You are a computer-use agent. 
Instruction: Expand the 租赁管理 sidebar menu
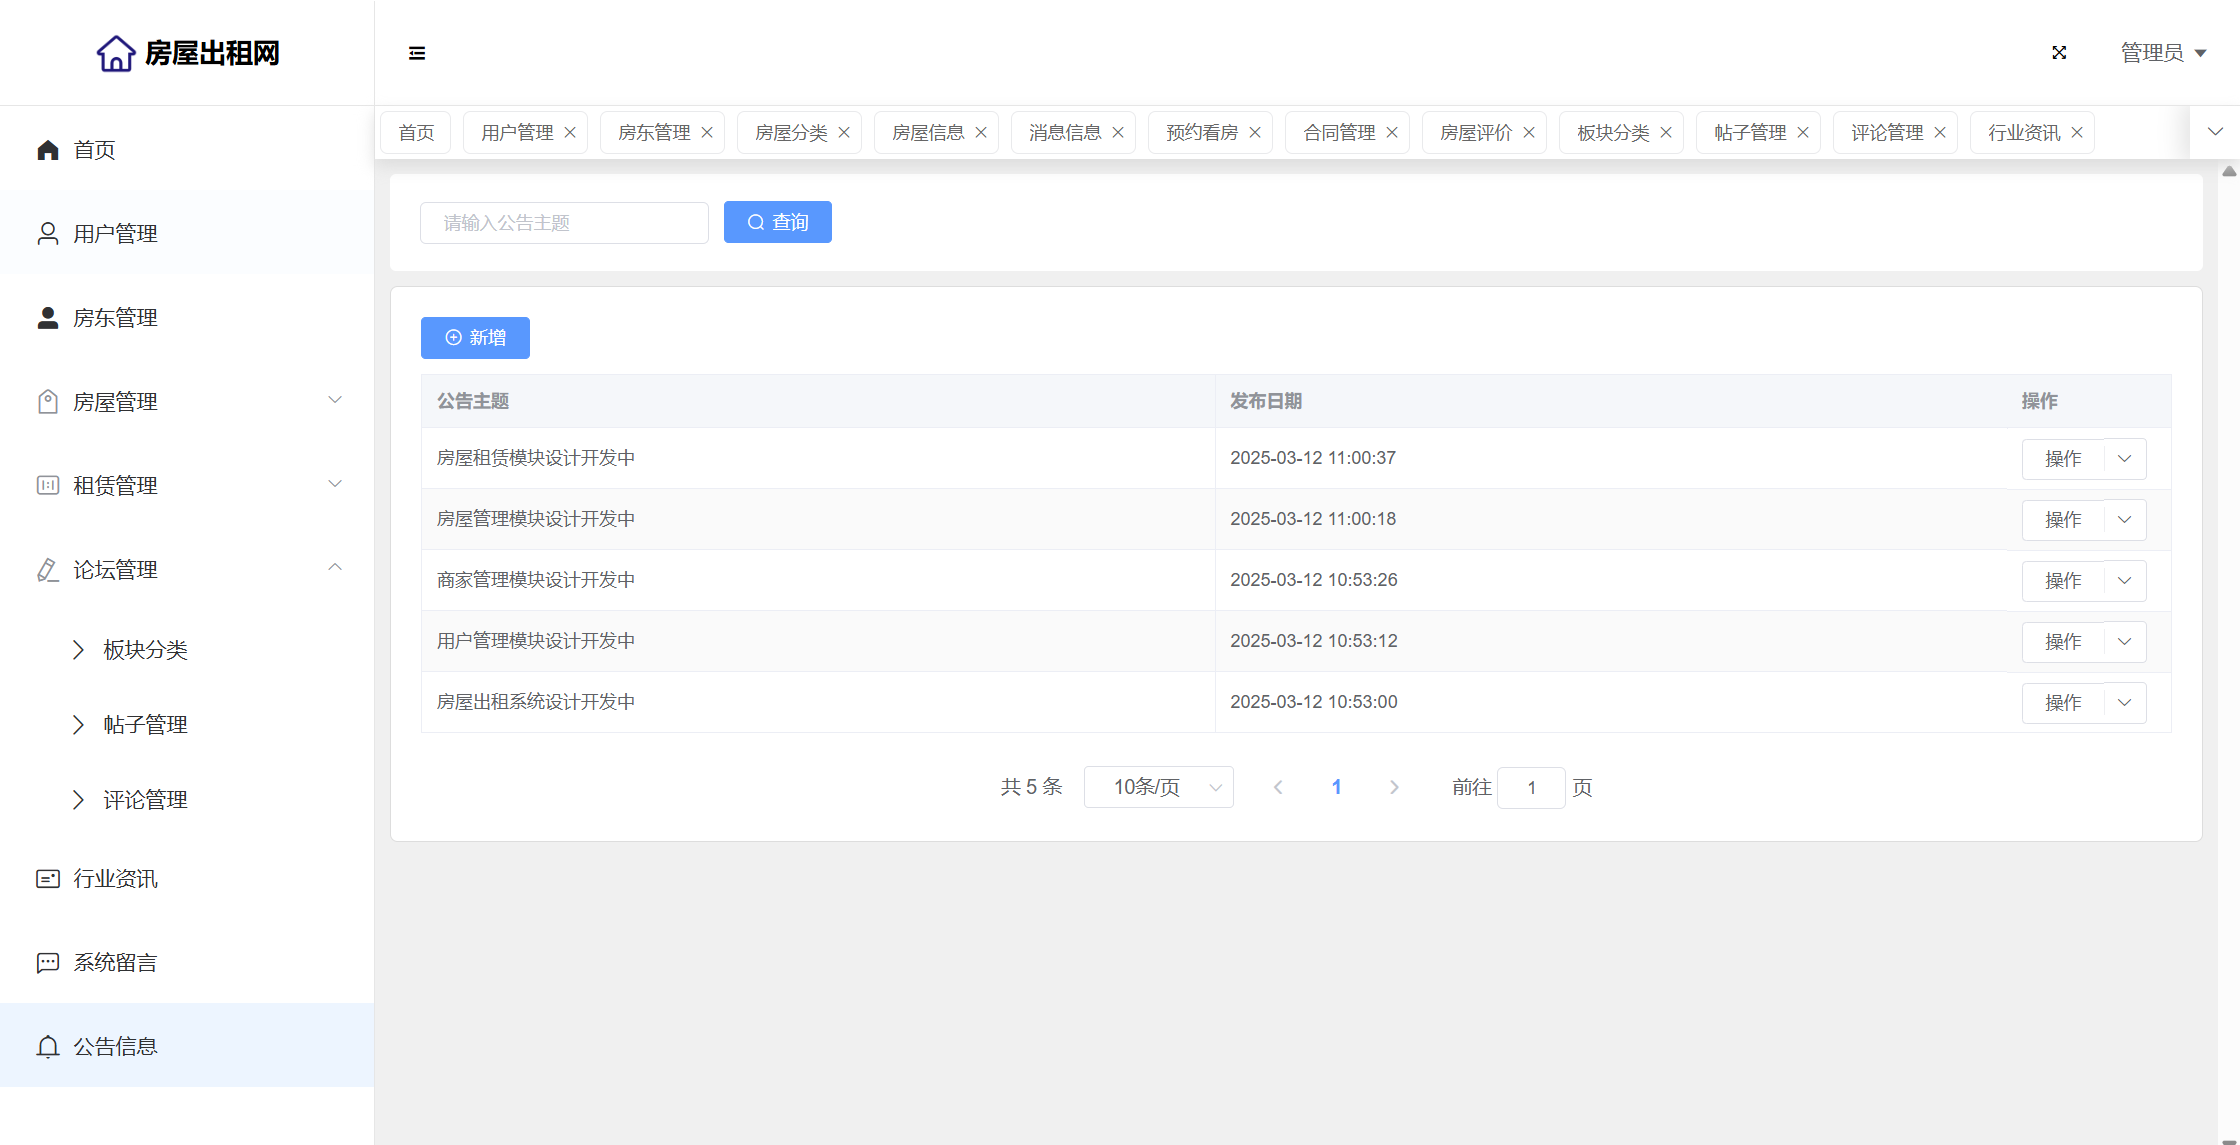335,484
